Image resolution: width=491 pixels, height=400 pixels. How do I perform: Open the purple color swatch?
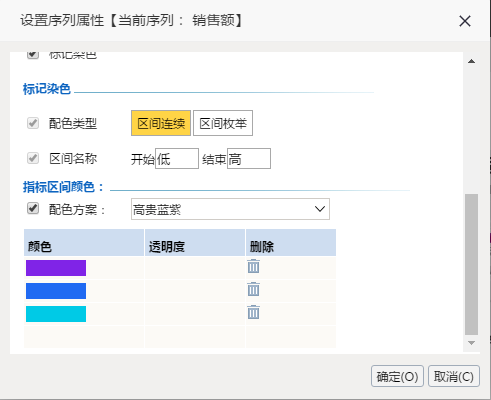pyautogui.click(x=56, y=268)
